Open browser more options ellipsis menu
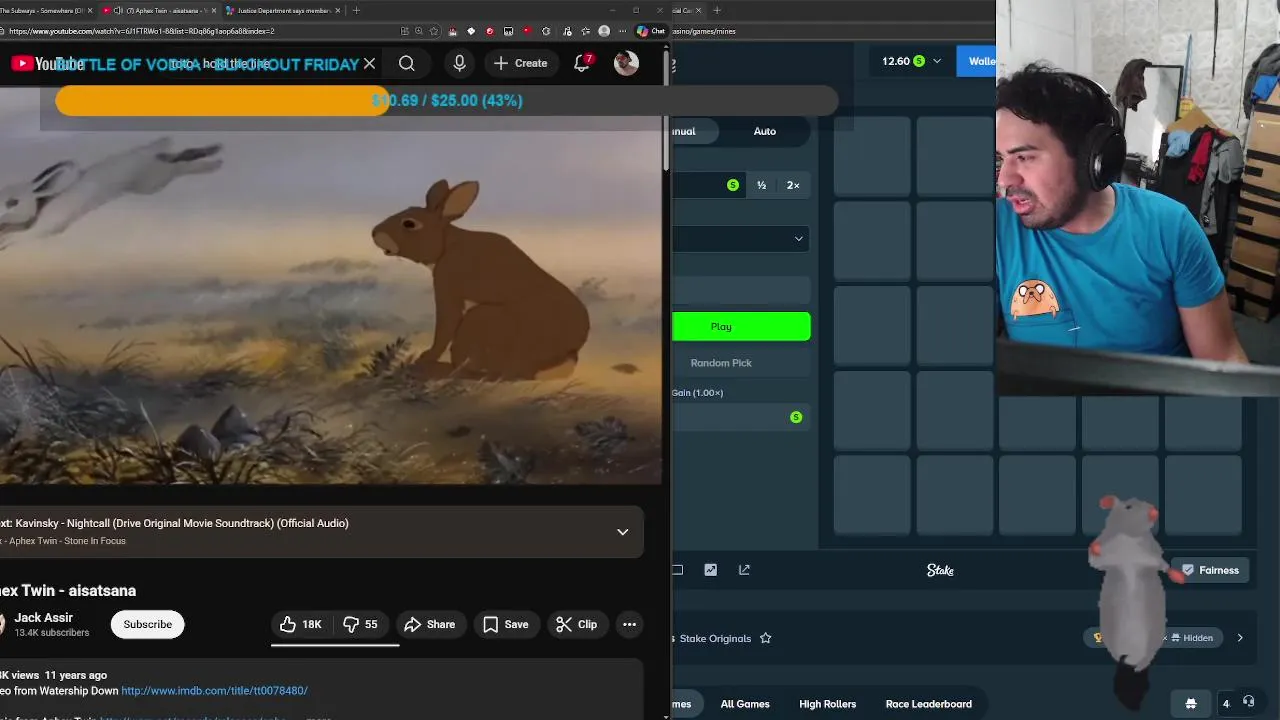This screenshot has width=1280, height=720. pos(623,31)
